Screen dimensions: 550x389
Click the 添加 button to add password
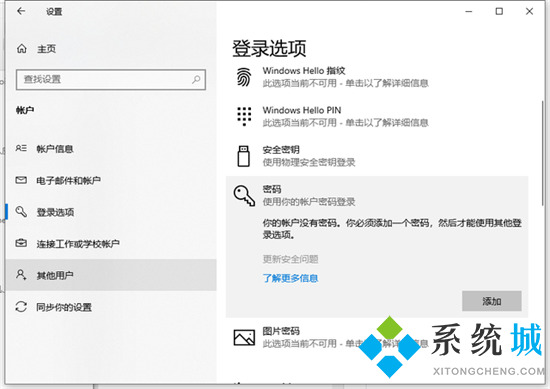coord(491,301)
